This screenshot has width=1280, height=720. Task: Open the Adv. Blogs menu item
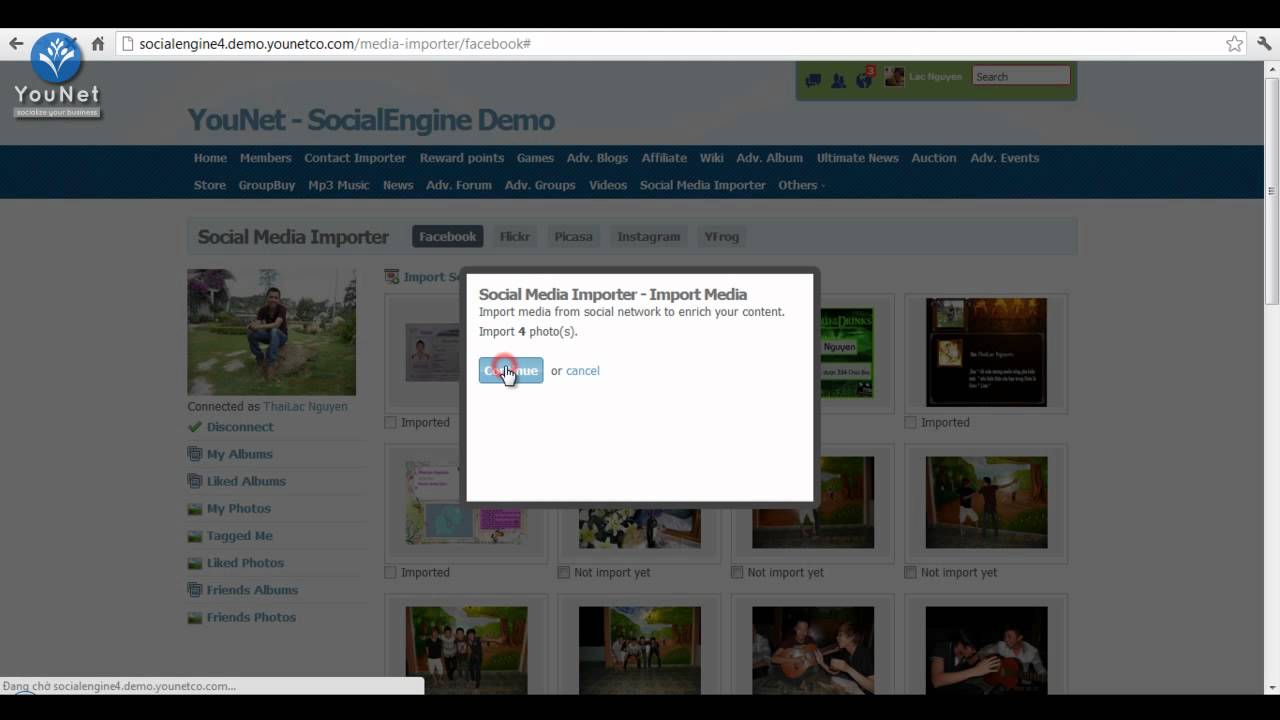coord(597,158)
